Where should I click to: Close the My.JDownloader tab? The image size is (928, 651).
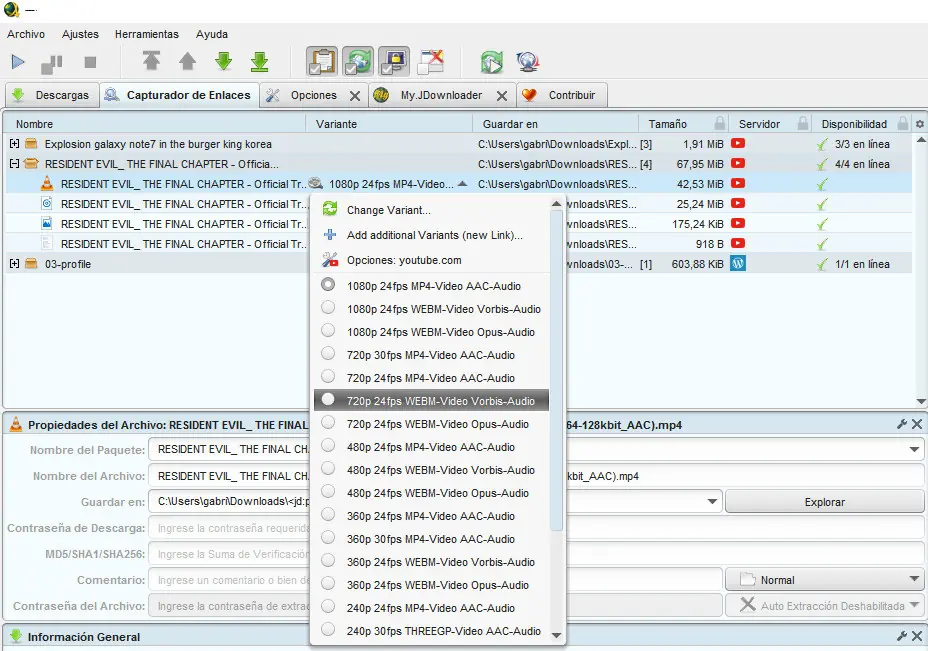[502, 96]
